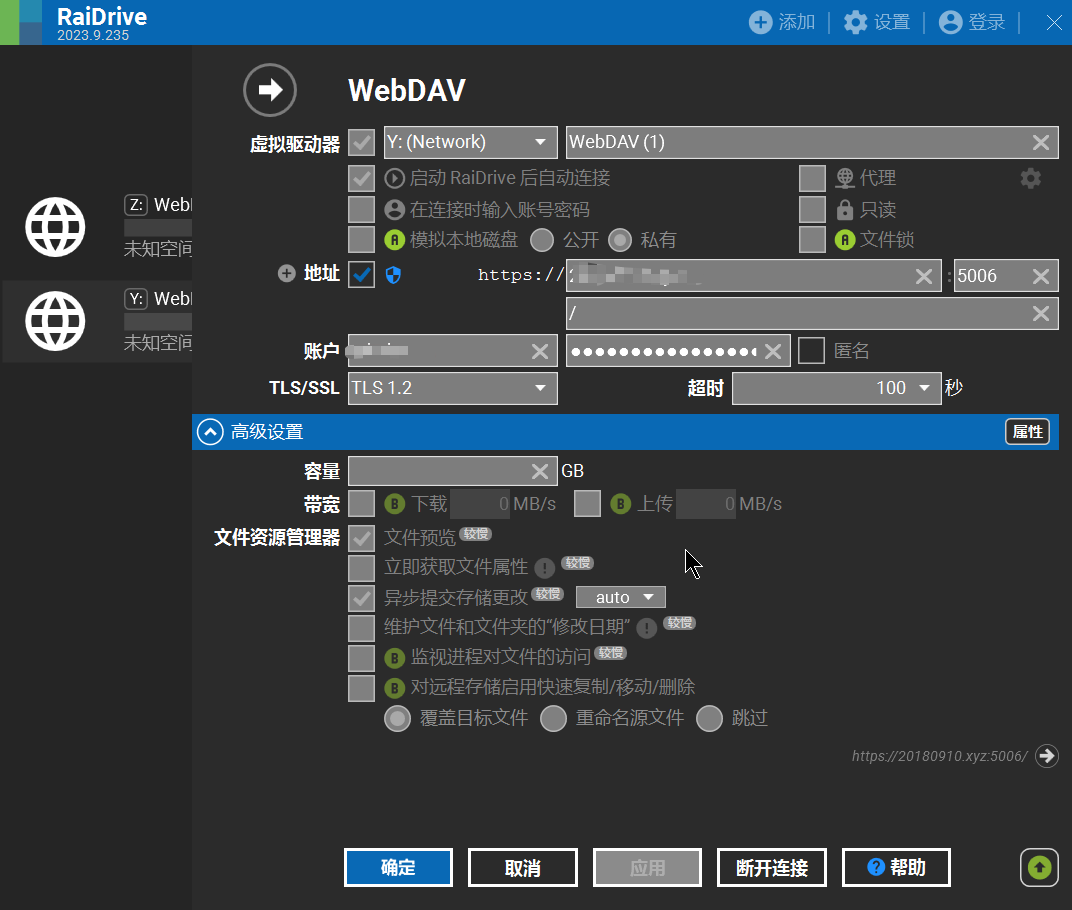This screenshot has width=1072, height=910.
Task: Select overwrite target file (覆盖目标文件) radio
Action: pyautogui.click(x=397, y=719)
